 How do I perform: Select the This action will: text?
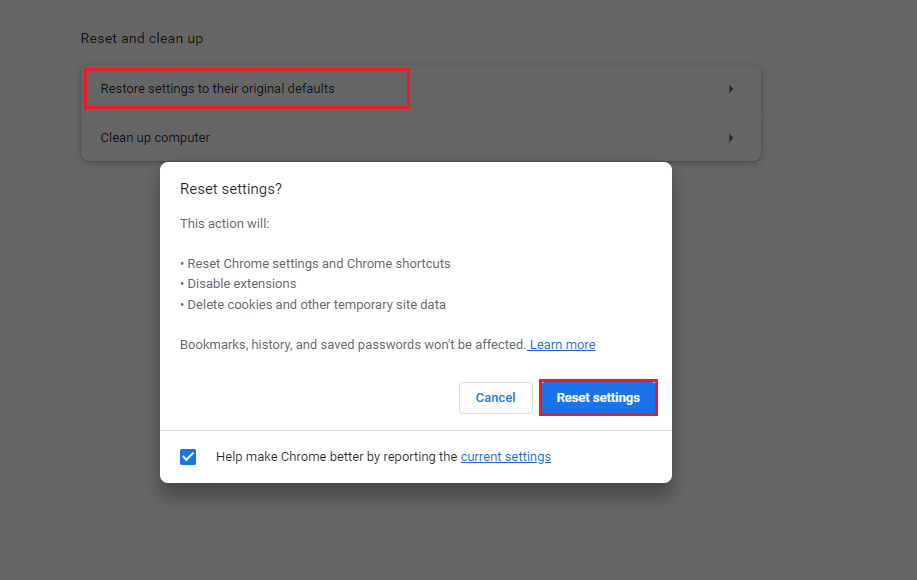pyautogui.click(x=225, y=224)
